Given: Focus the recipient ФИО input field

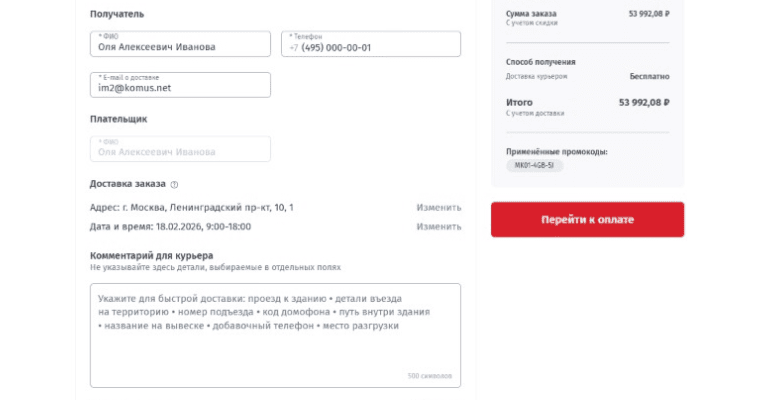Looking at the screenshot, I should [x=180, y=45].
